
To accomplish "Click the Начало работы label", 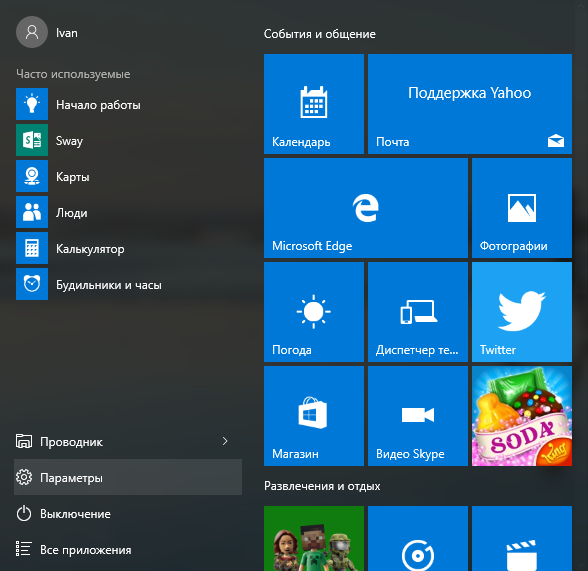I will 98,105.
